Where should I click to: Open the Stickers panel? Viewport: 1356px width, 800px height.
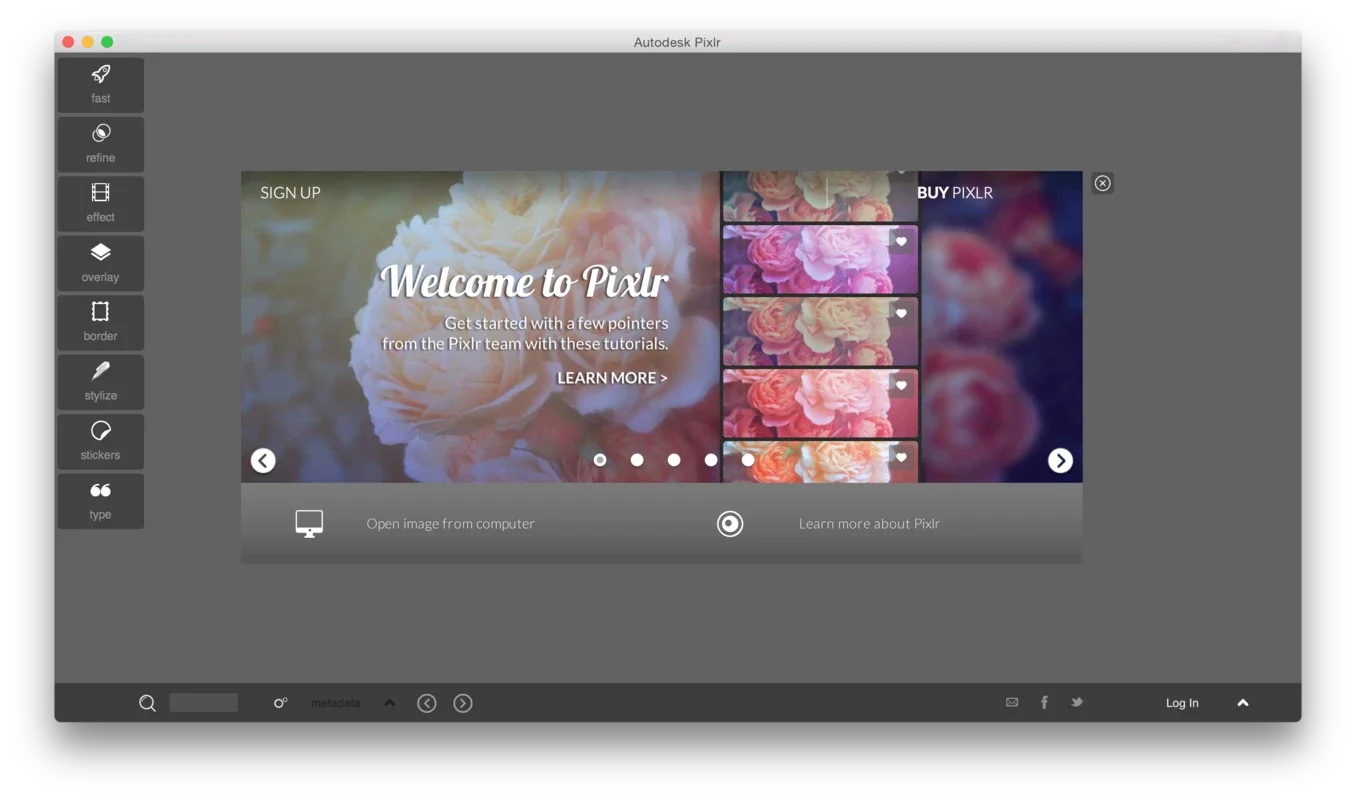[100, 441]
